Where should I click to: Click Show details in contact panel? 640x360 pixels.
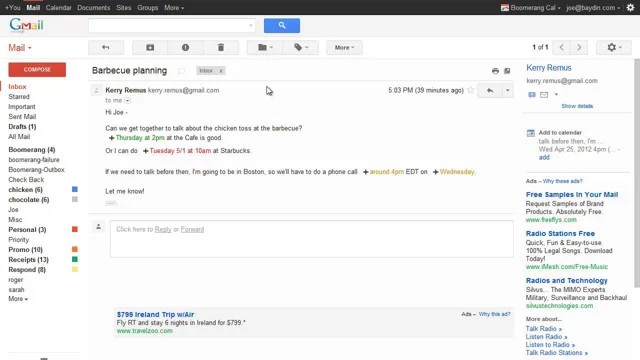click(577, 106)
